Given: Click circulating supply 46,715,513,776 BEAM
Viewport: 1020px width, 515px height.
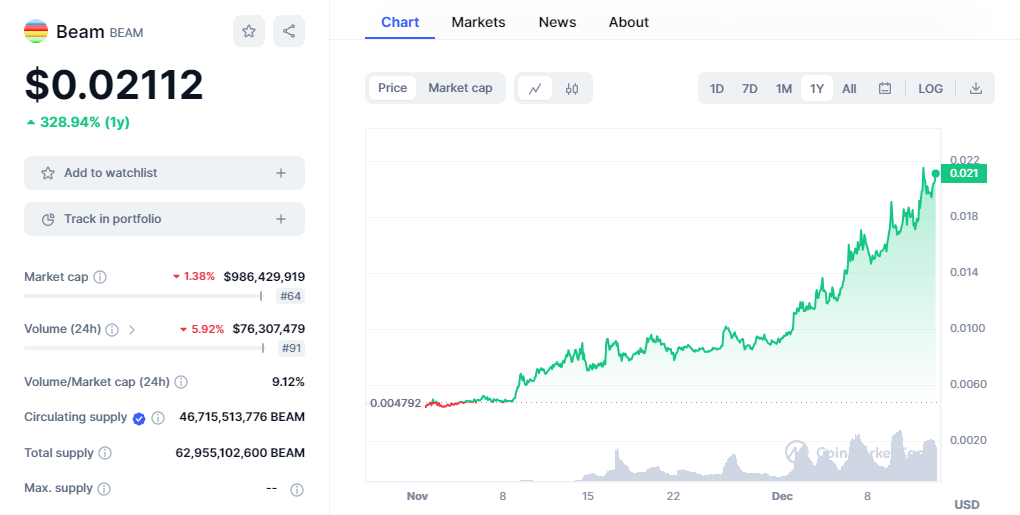Looking at the screenshot, I should coord(242,417).
